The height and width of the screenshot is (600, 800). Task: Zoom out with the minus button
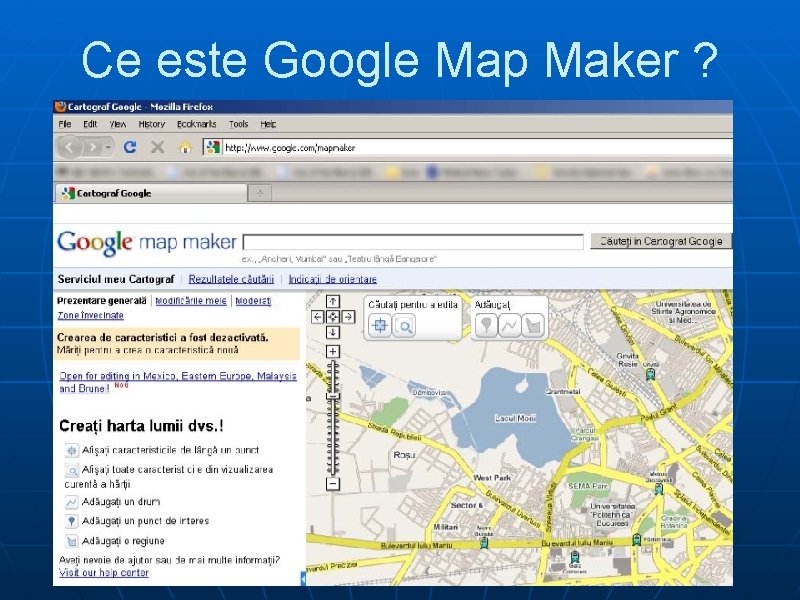pos(333,483)
